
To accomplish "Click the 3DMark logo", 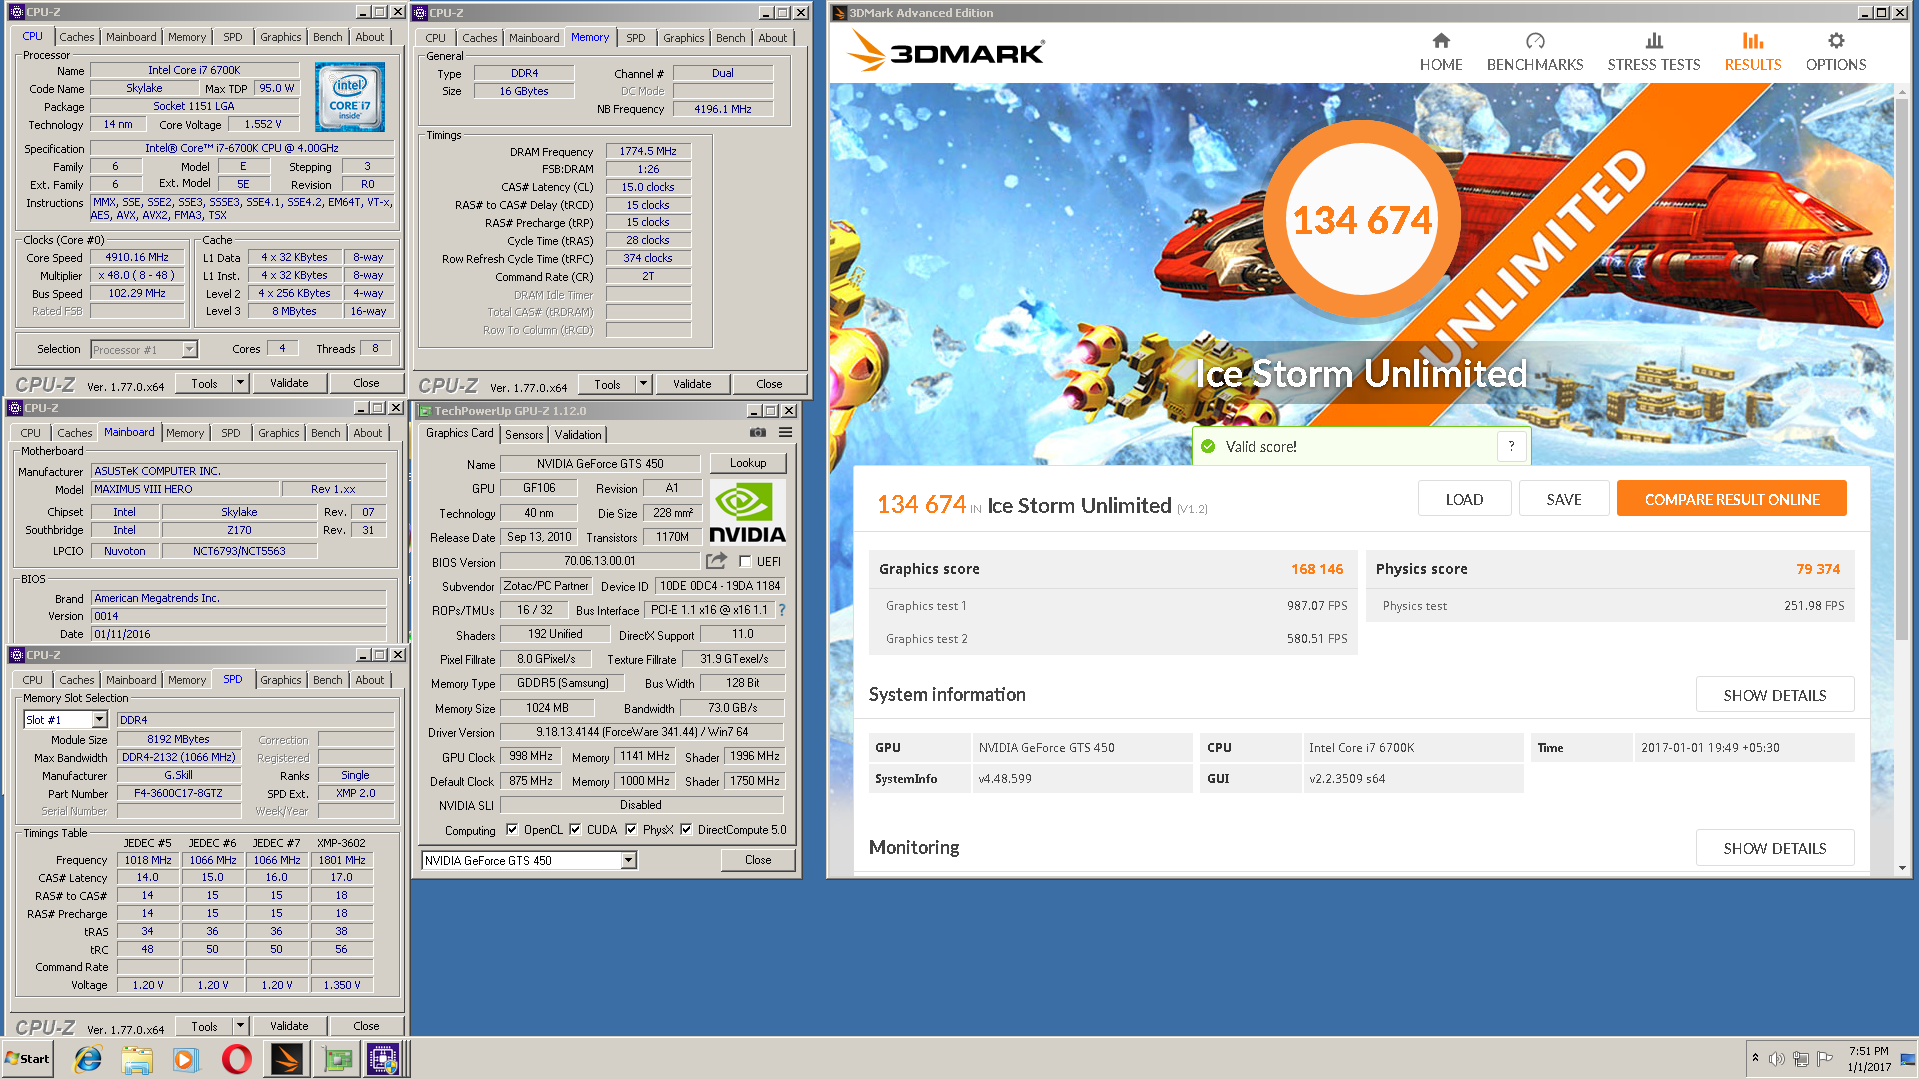I will click(945, 51).
